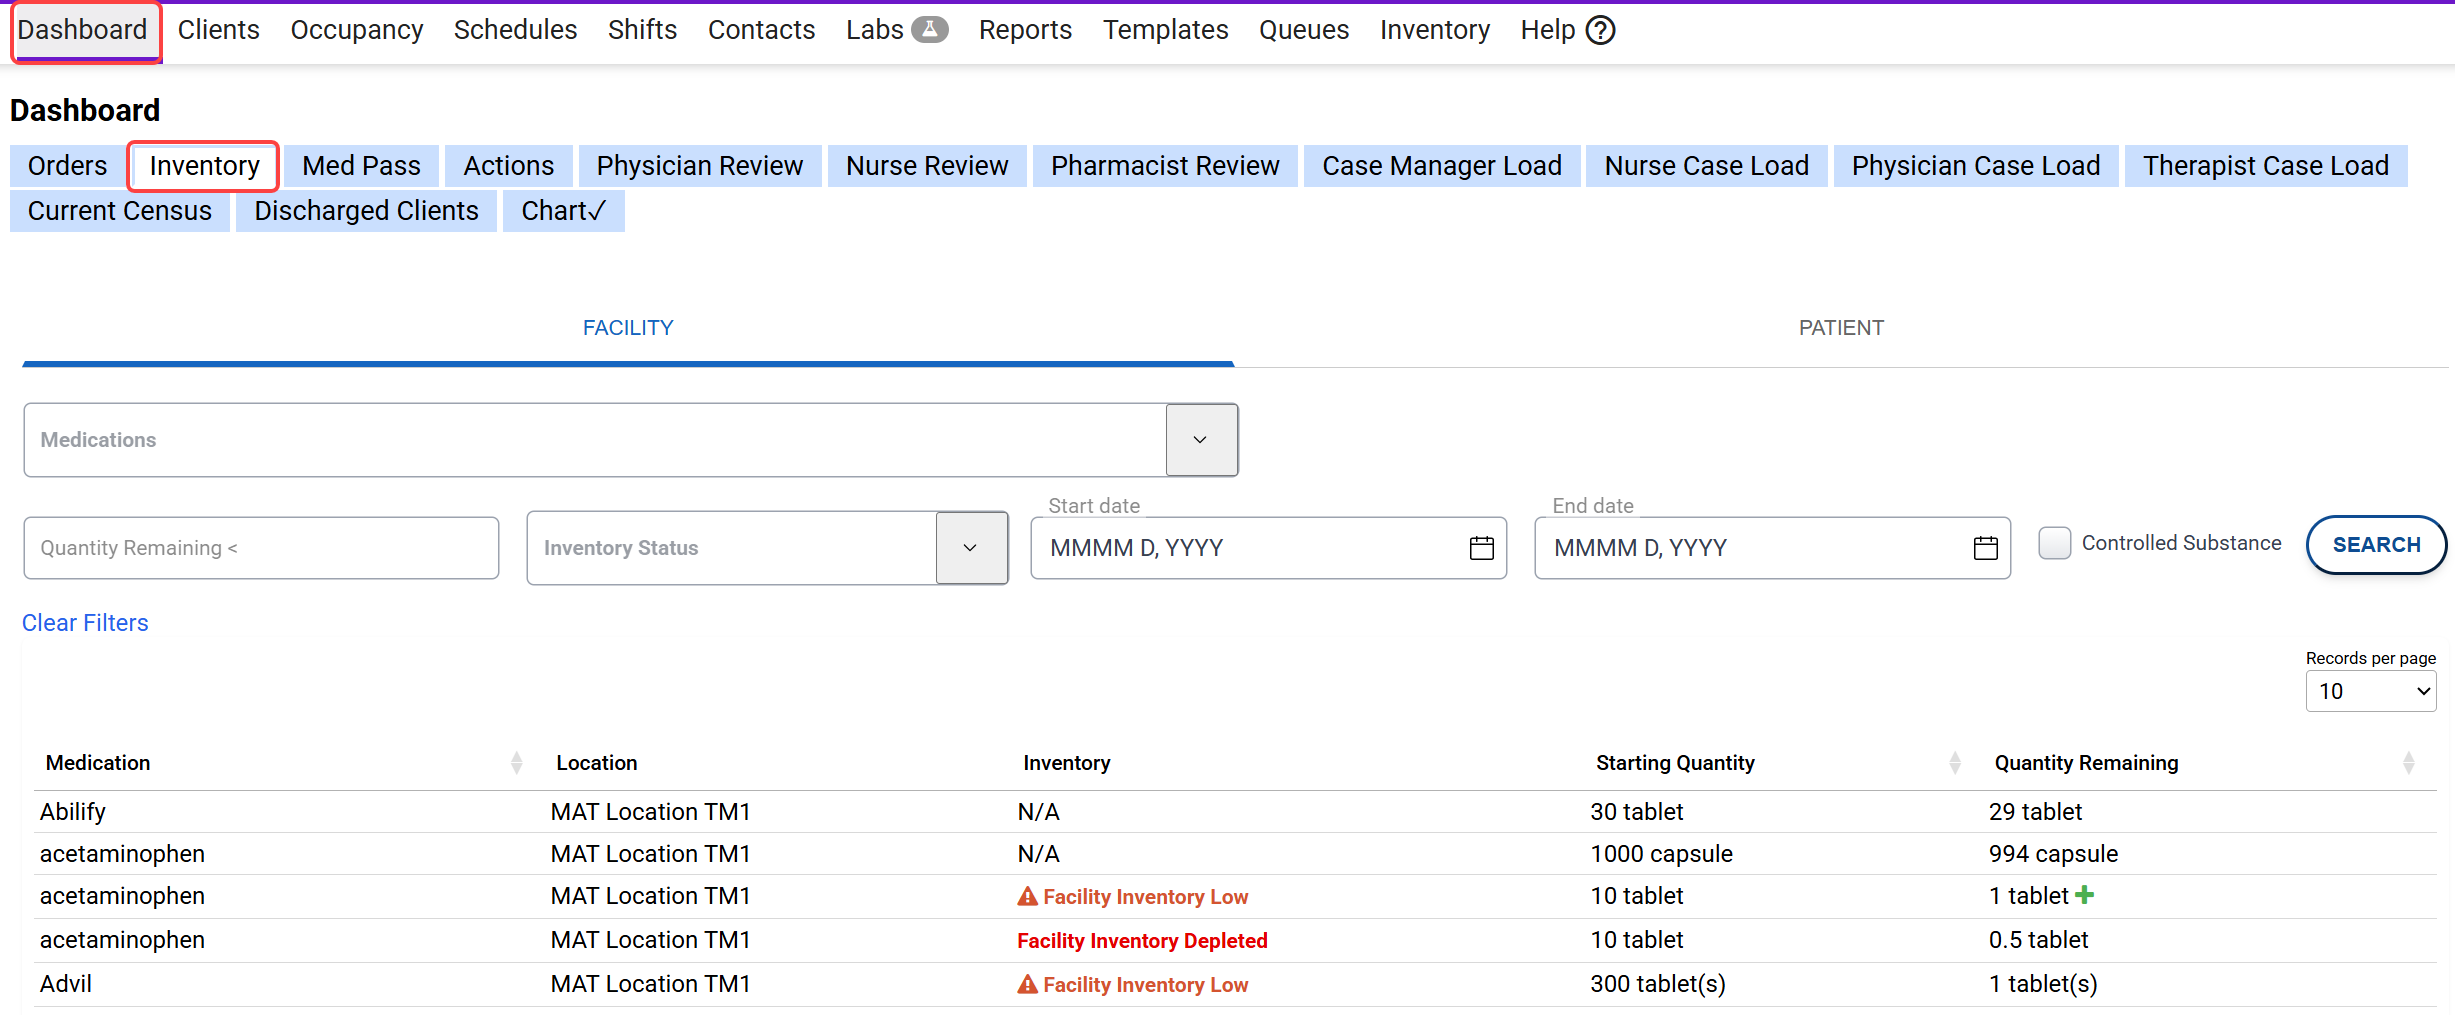Click the Help question mark icon
2455x1015 pixels.
[1601, 31]
